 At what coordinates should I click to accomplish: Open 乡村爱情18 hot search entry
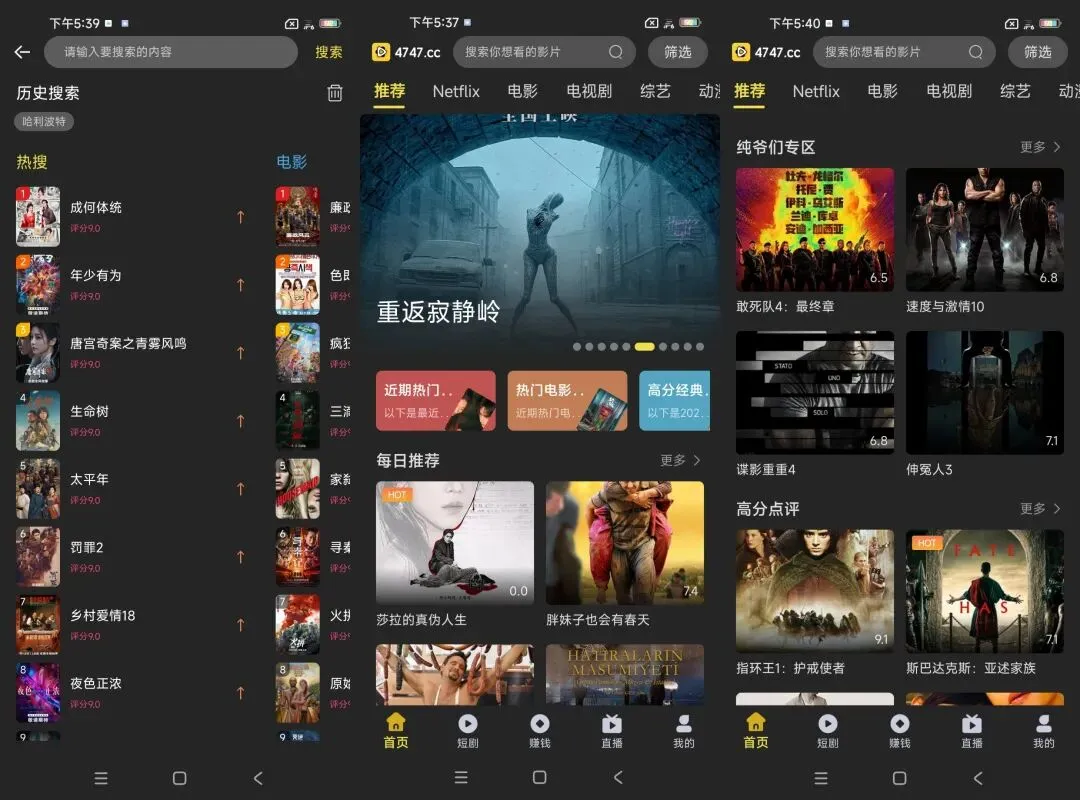point(131,624)
